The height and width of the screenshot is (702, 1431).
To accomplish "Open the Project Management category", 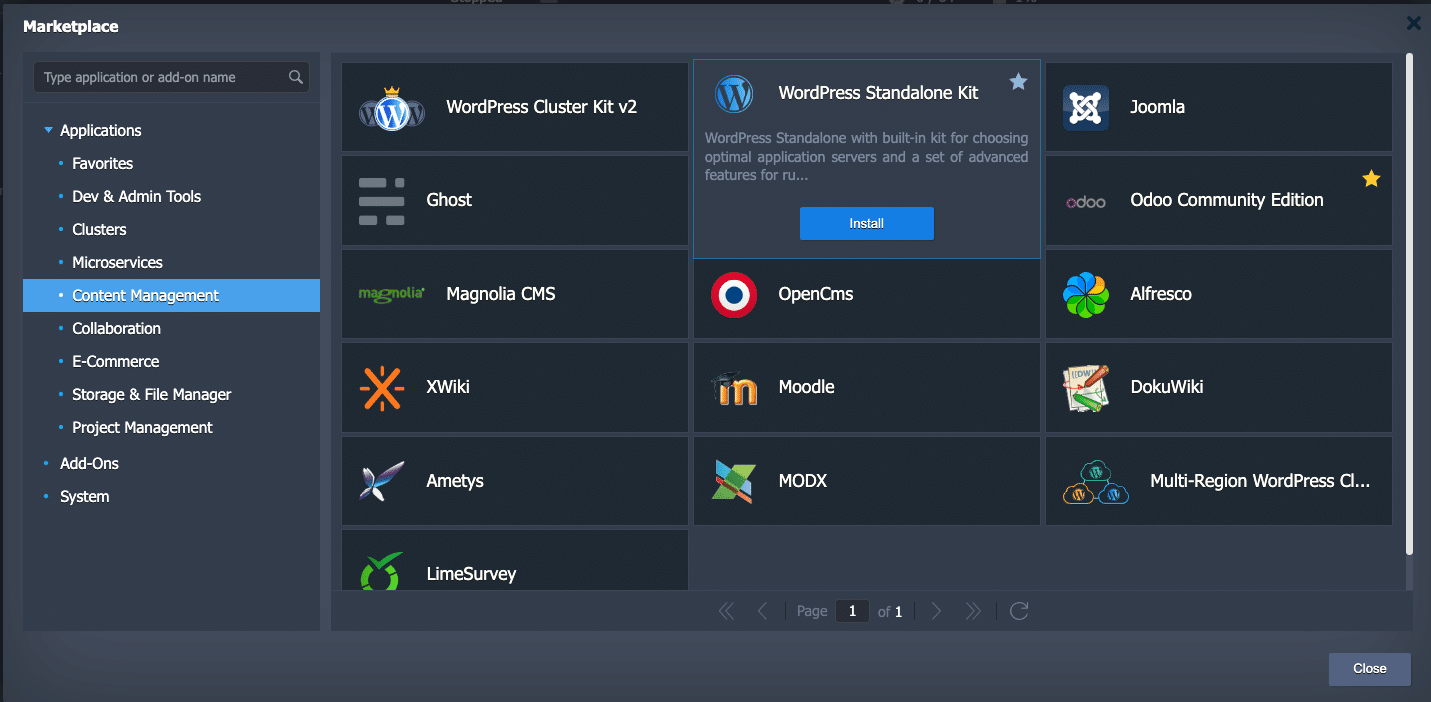I will point(142,427).
